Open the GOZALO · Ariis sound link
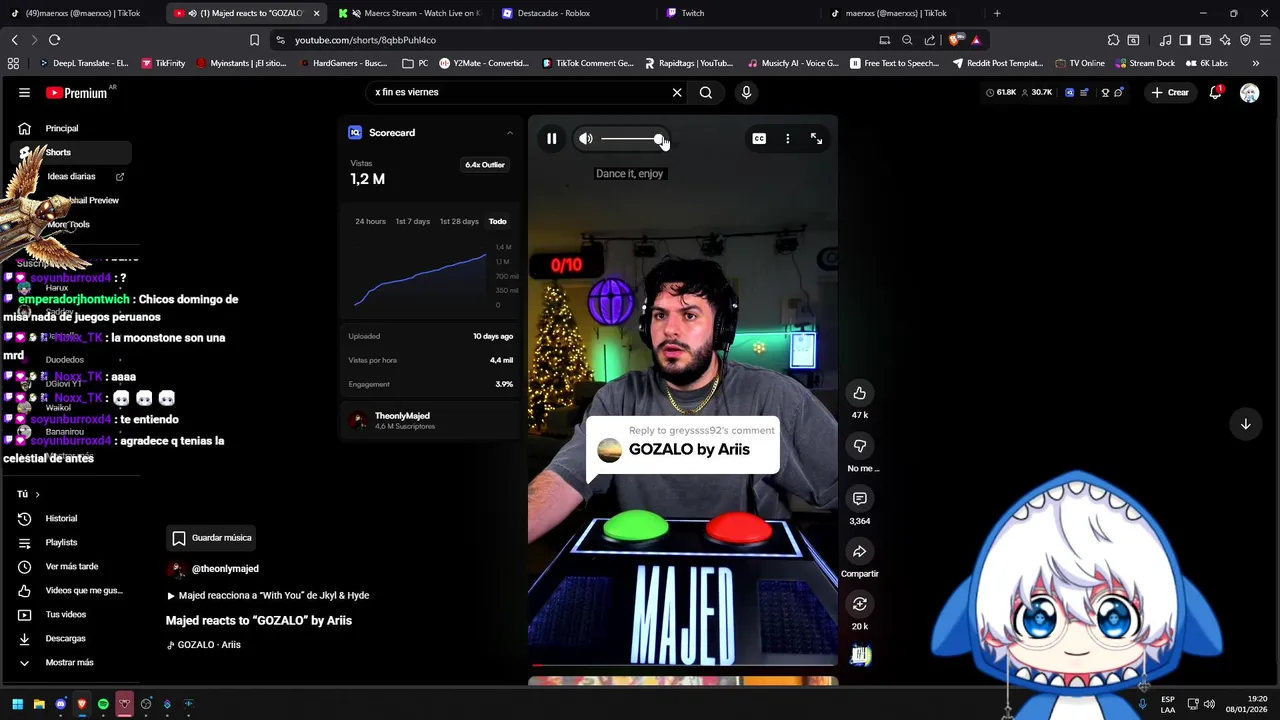The image size is (1280, 720). (x=204, y=645)
